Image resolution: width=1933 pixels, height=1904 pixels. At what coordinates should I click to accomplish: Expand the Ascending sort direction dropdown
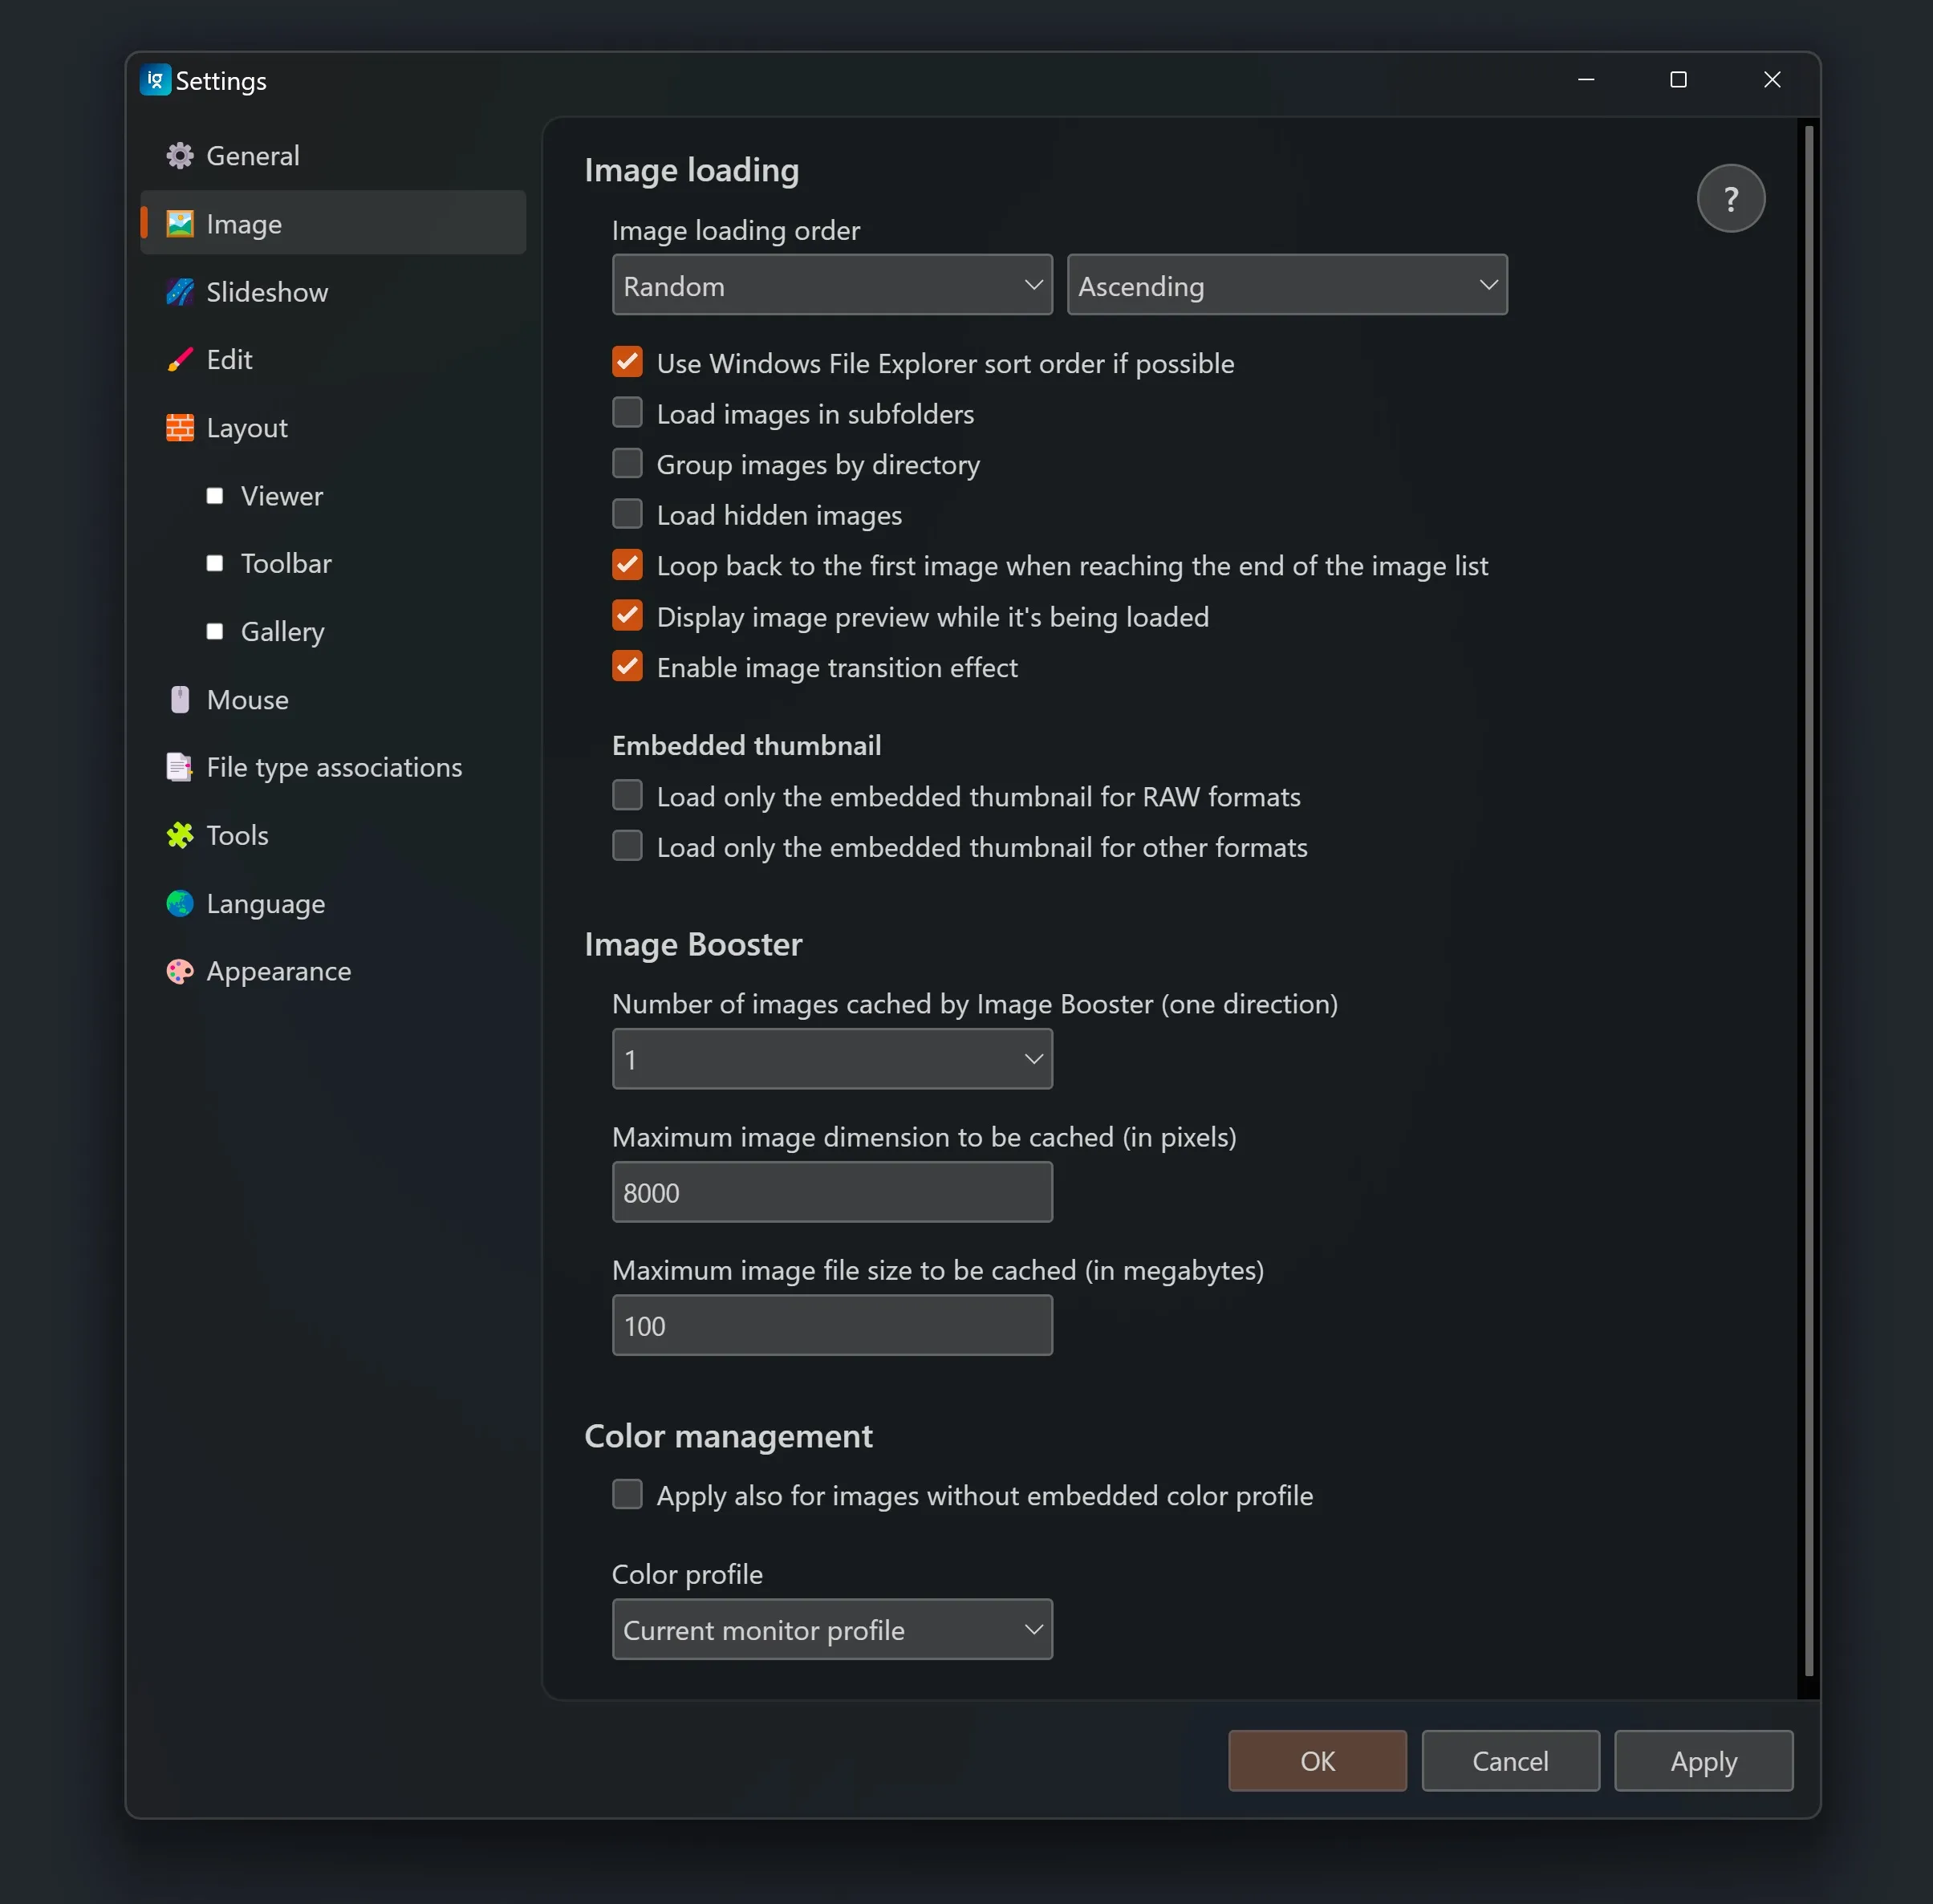tap(1286, 286)
